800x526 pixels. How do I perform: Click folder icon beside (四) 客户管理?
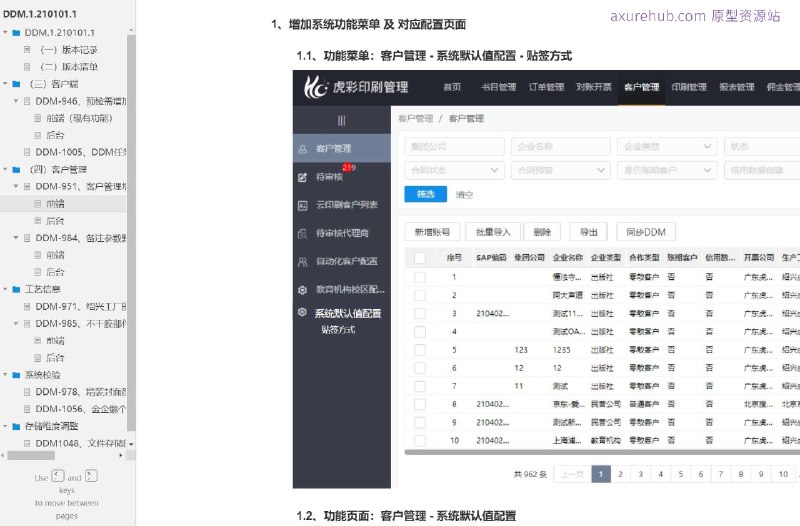click(x=16, y=169)
